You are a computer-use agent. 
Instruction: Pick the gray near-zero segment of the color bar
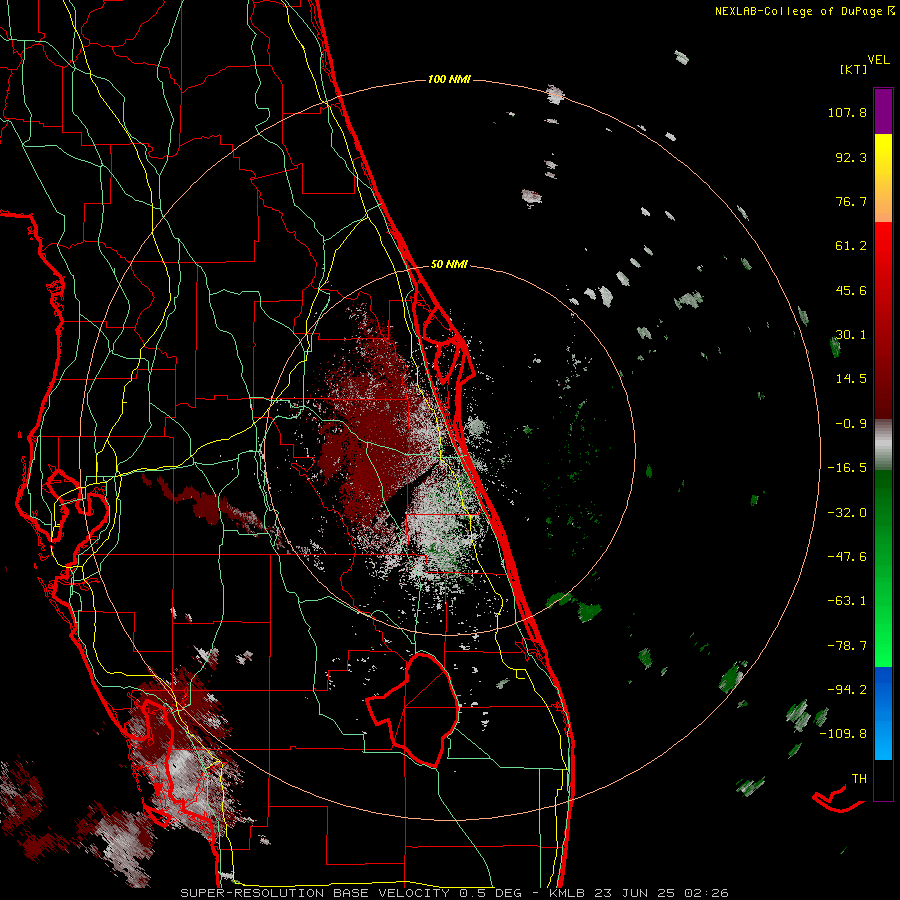pyautogui.click(x=883, y=445)
